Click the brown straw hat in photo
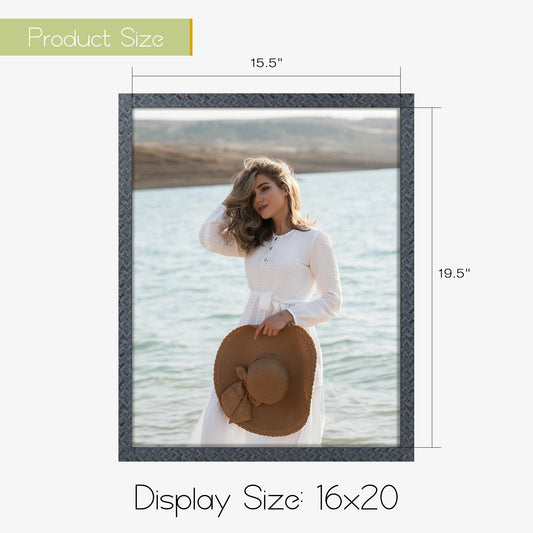This screenshot has height=533, width=533. pyautogui.click(x=265, y=380)
